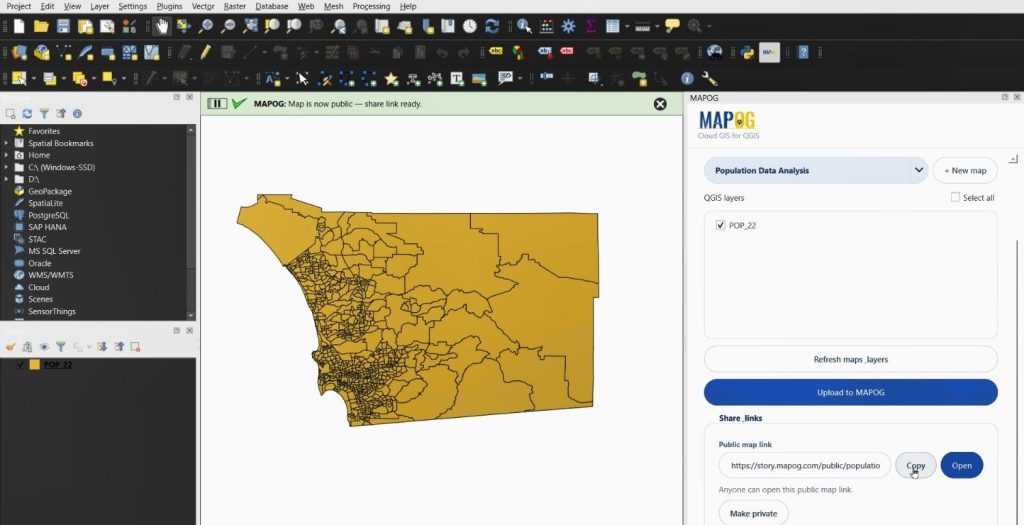Expand the C:\ (Windows-SSD) drive node
Image resolution: width=1024 pixels, height=525 pixels.
pyautogui.click(x=7, y=167)
